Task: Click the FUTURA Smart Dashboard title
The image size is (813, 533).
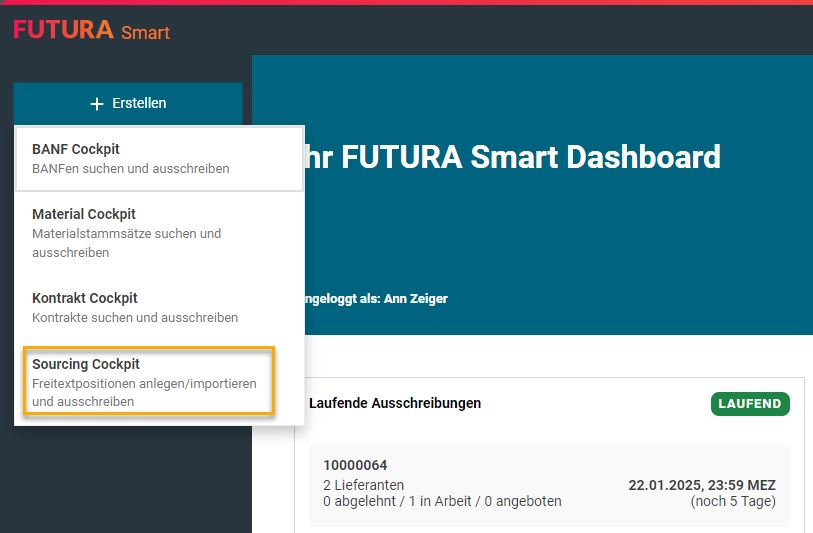Action: point(510,158)
